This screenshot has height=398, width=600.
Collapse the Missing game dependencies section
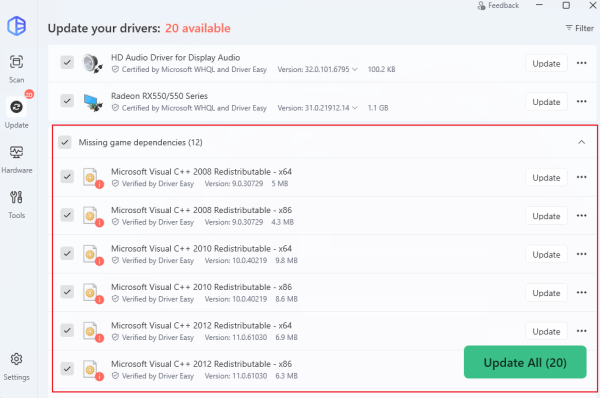pos(581,142)
